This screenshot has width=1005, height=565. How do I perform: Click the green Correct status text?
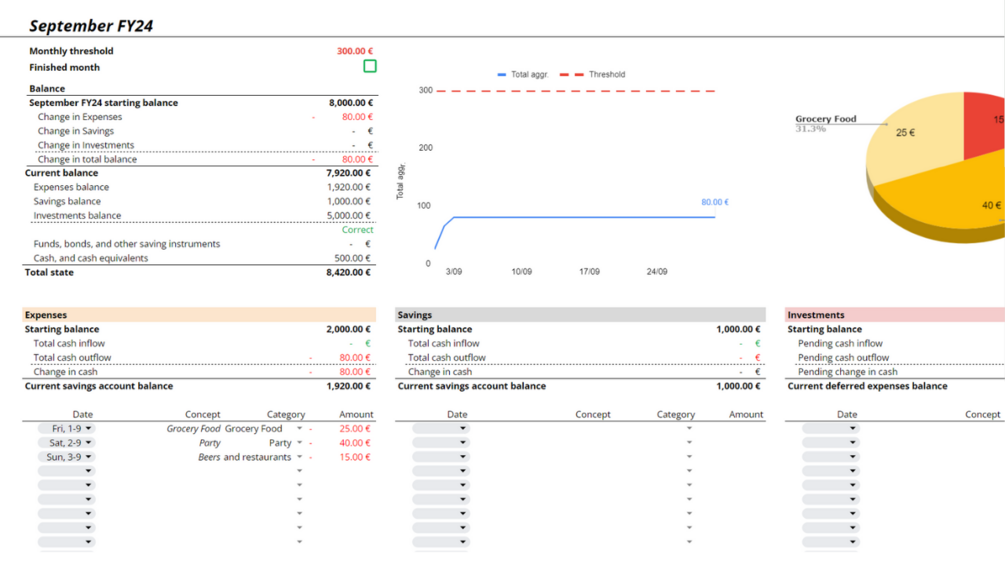(357, 229)
